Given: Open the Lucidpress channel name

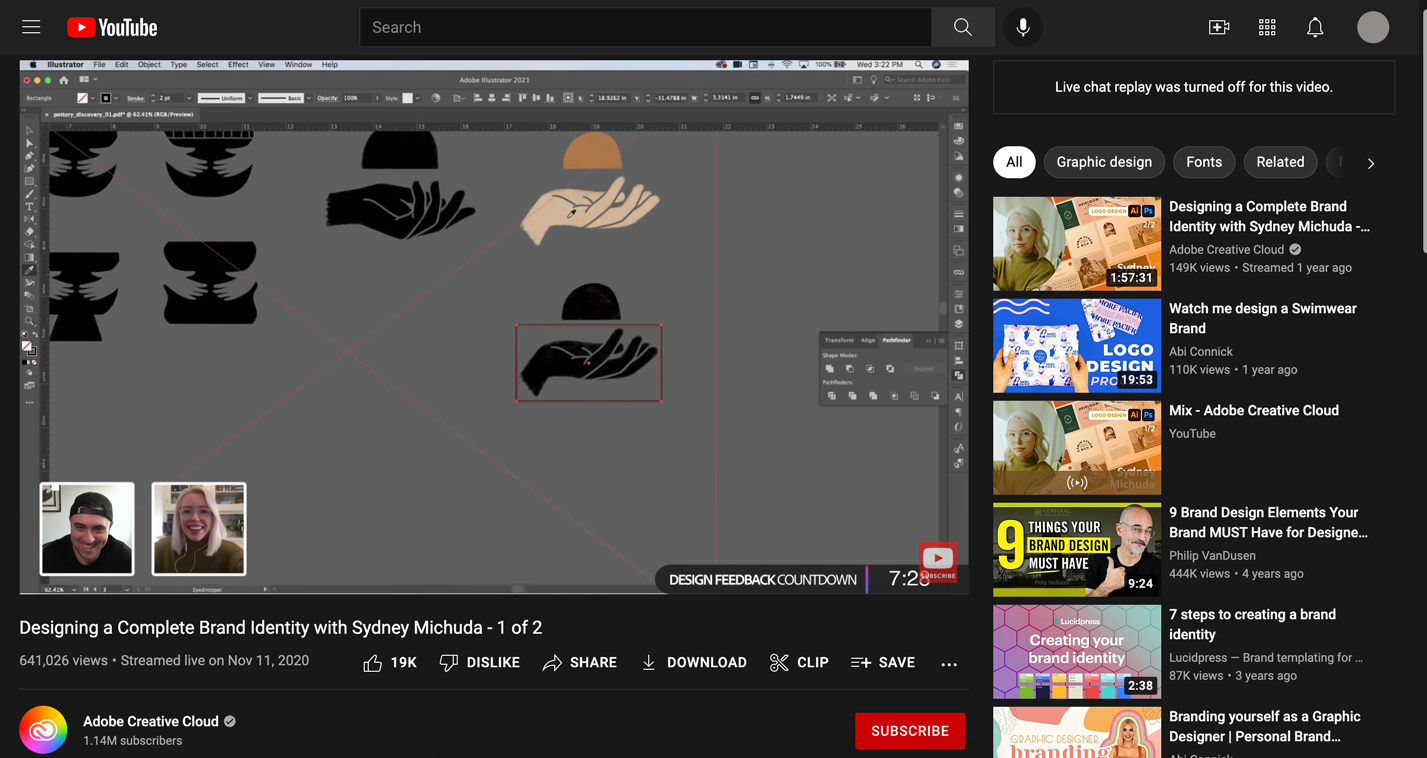Looking at the screenshot, I should [1266, 657].
